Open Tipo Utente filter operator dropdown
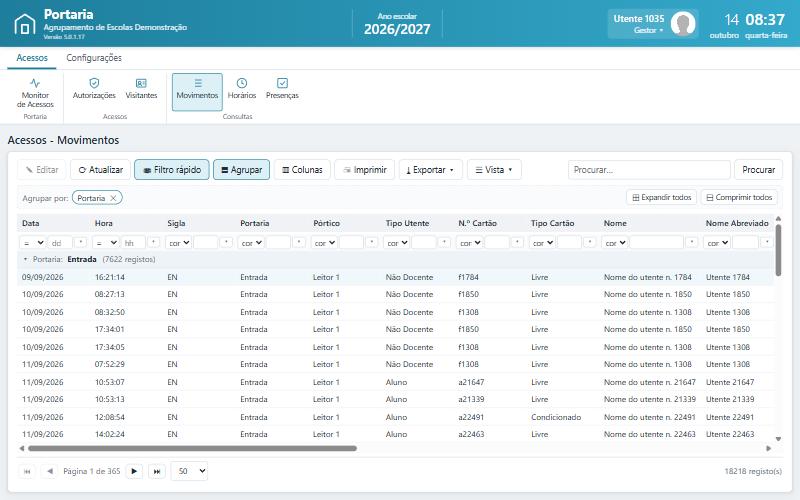 click(x=397, y=243)
